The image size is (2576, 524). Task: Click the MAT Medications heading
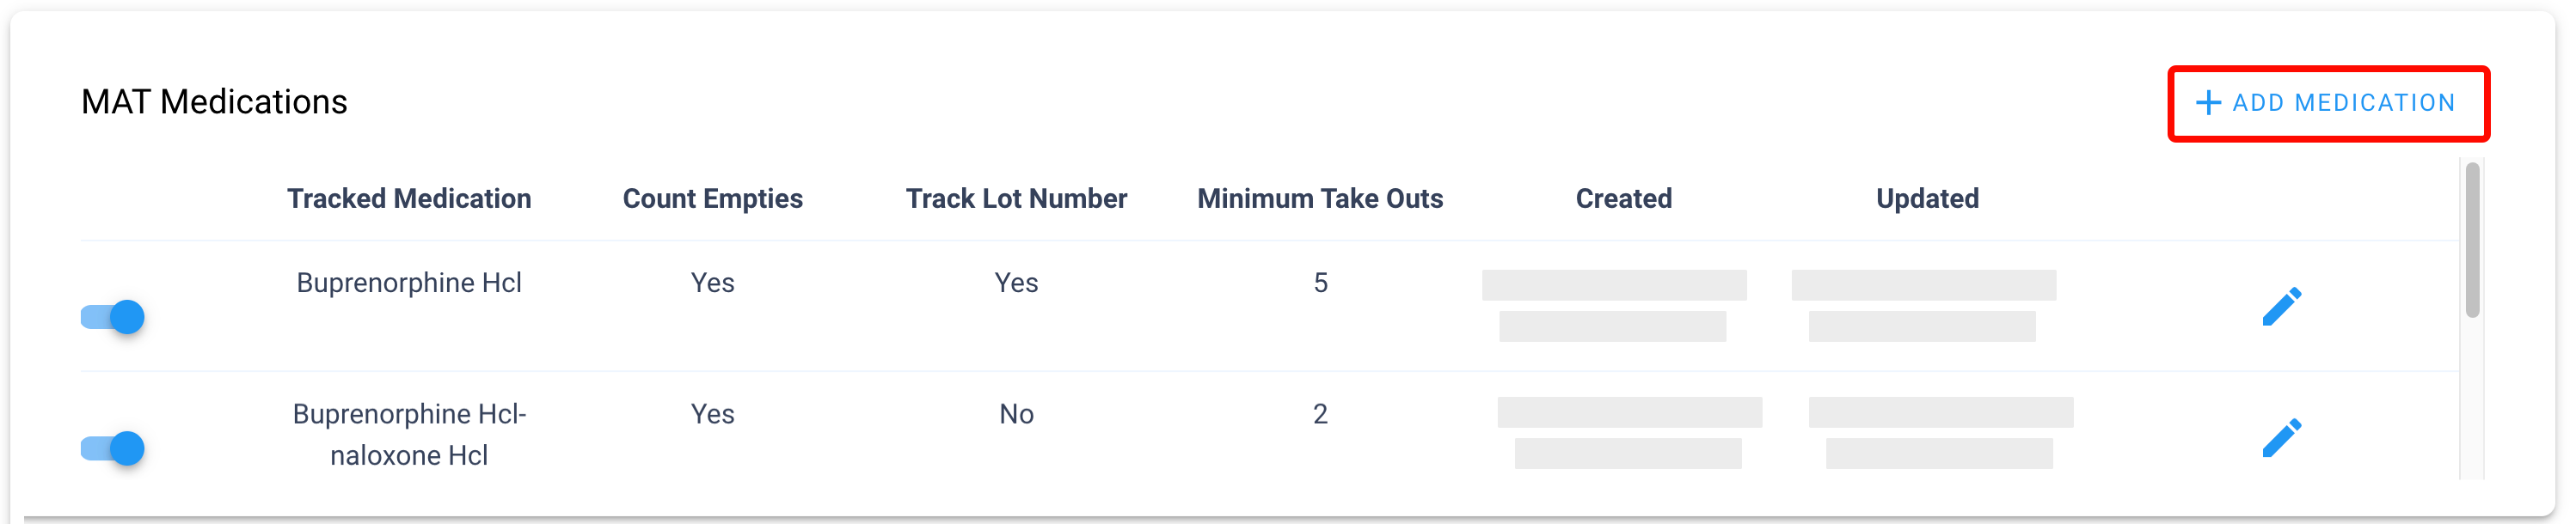coord(214,102)
